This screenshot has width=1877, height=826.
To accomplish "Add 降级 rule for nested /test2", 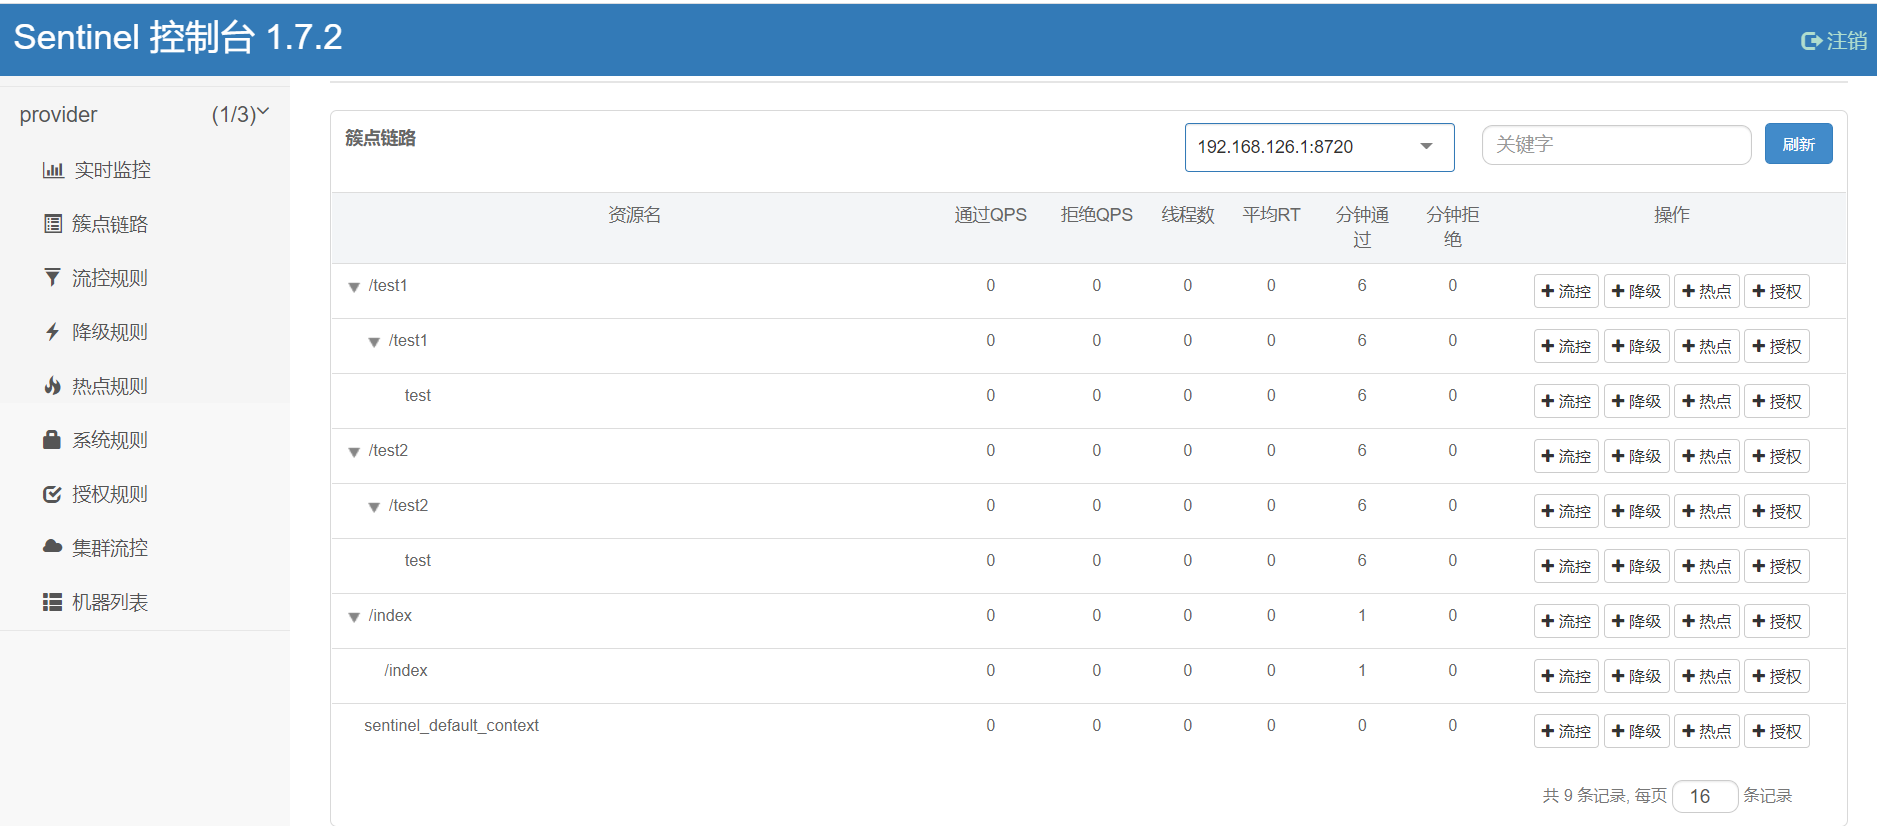I will click(x=1636, y=511).
